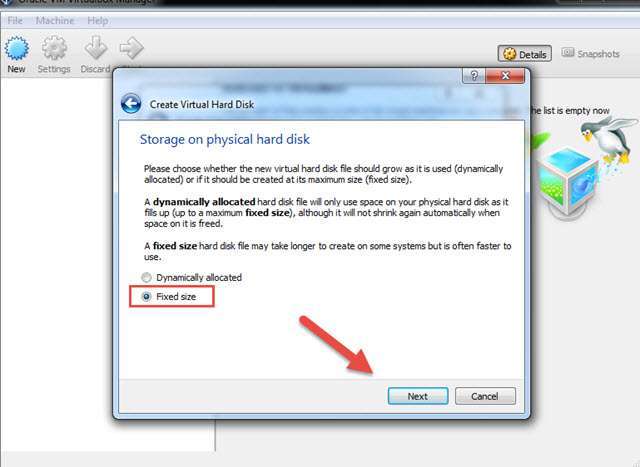Screen dimensions: 640x467
Task: Open the Machine menu
Action: [55, 20]
